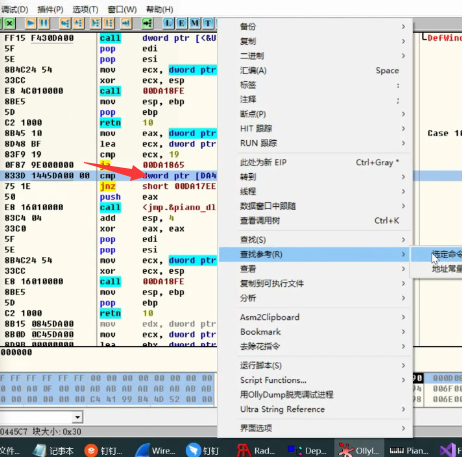Viewport: 462px width, 457px height.
Task: Expand the 备份 submenu arrow
Action: click(x=403, y=26)
